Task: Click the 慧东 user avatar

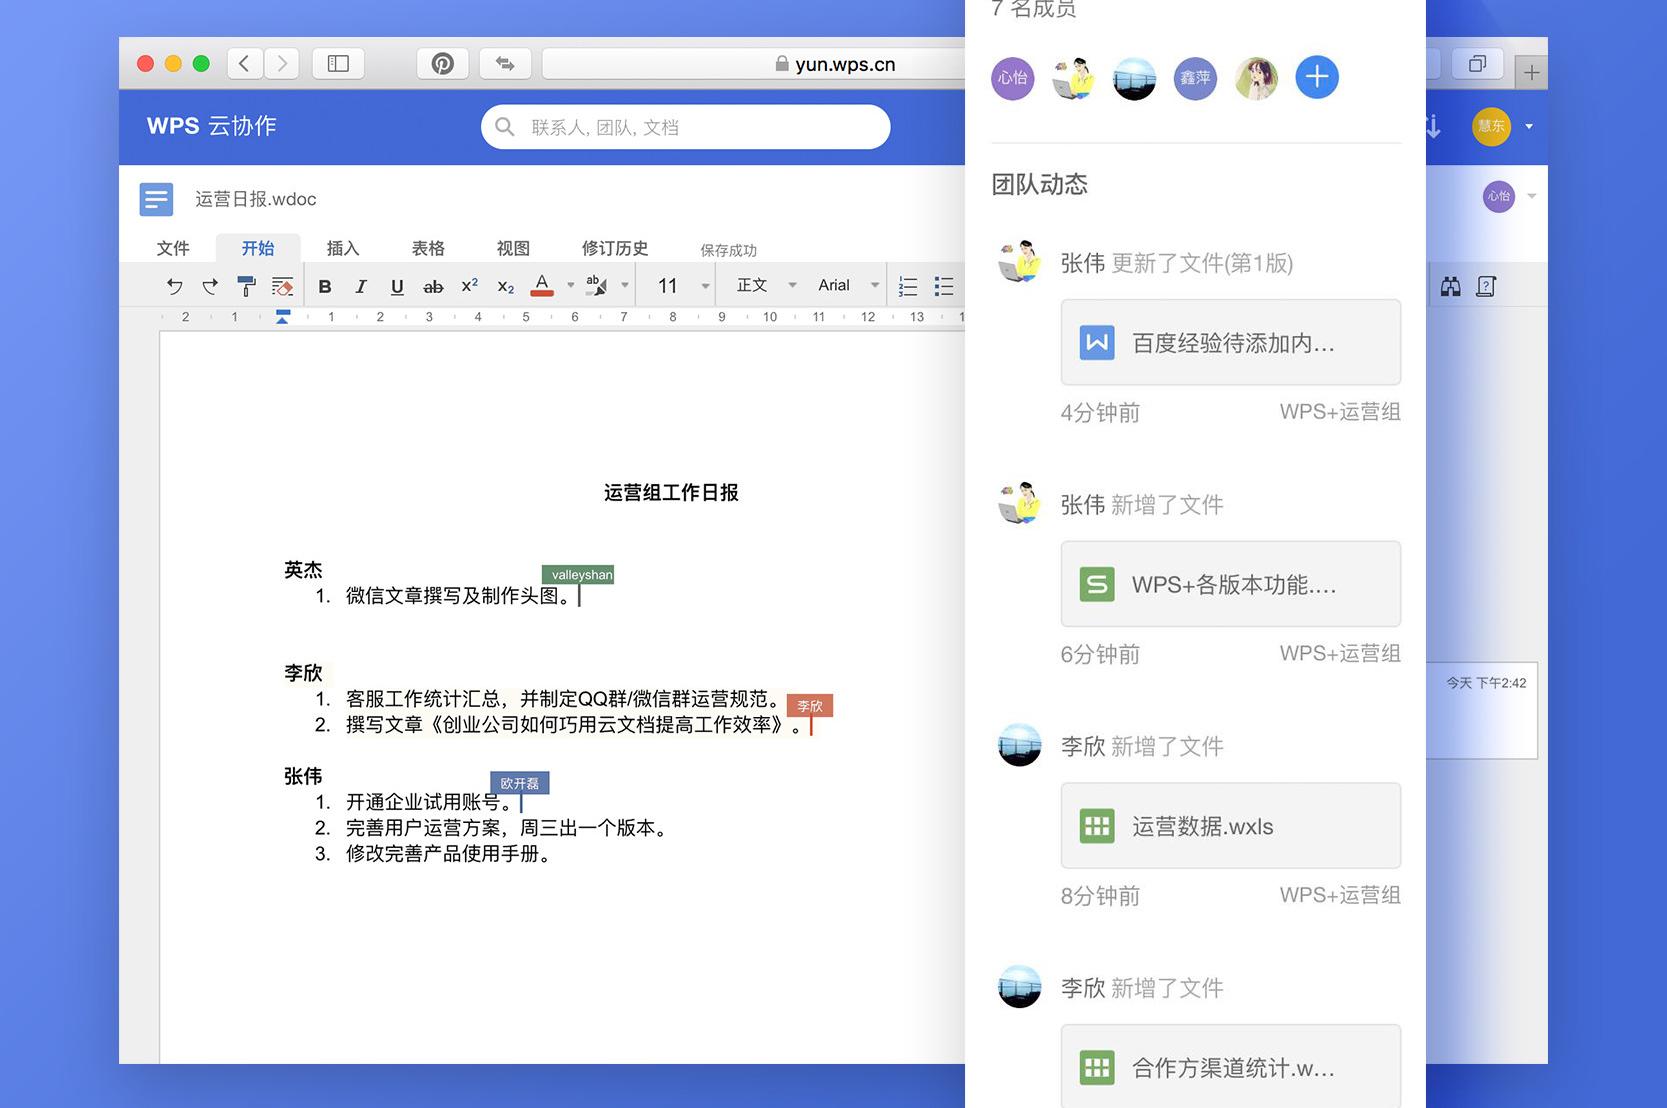Action: click(x=1491, y=126)
